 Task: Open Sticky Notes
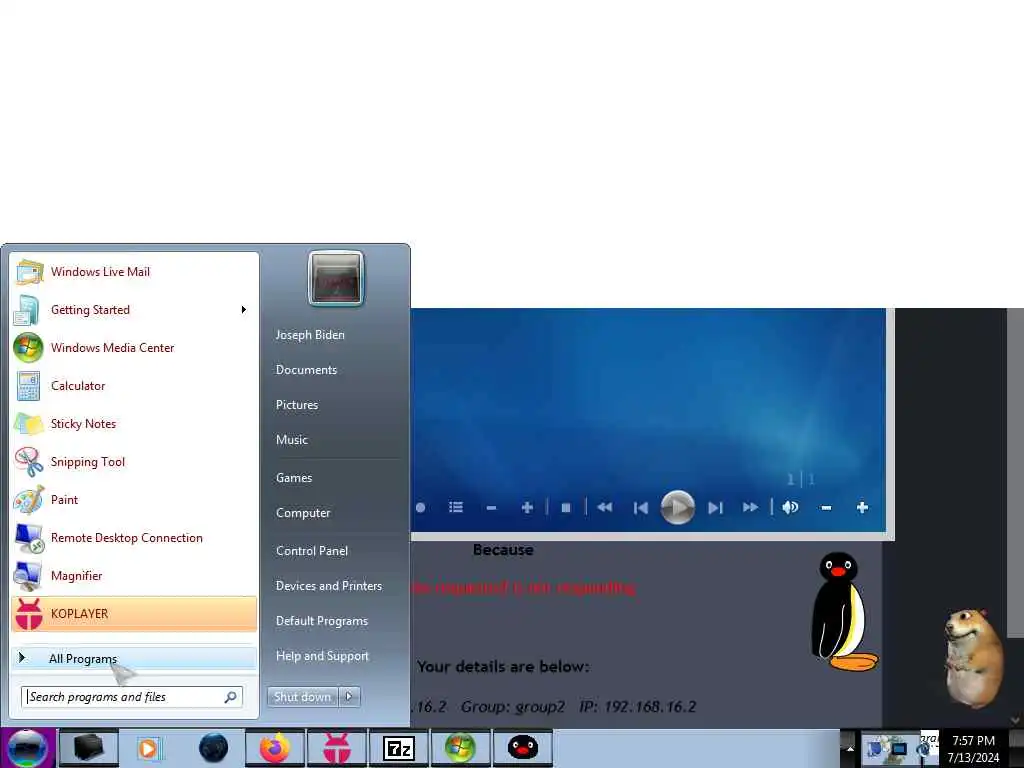(134, 423)
